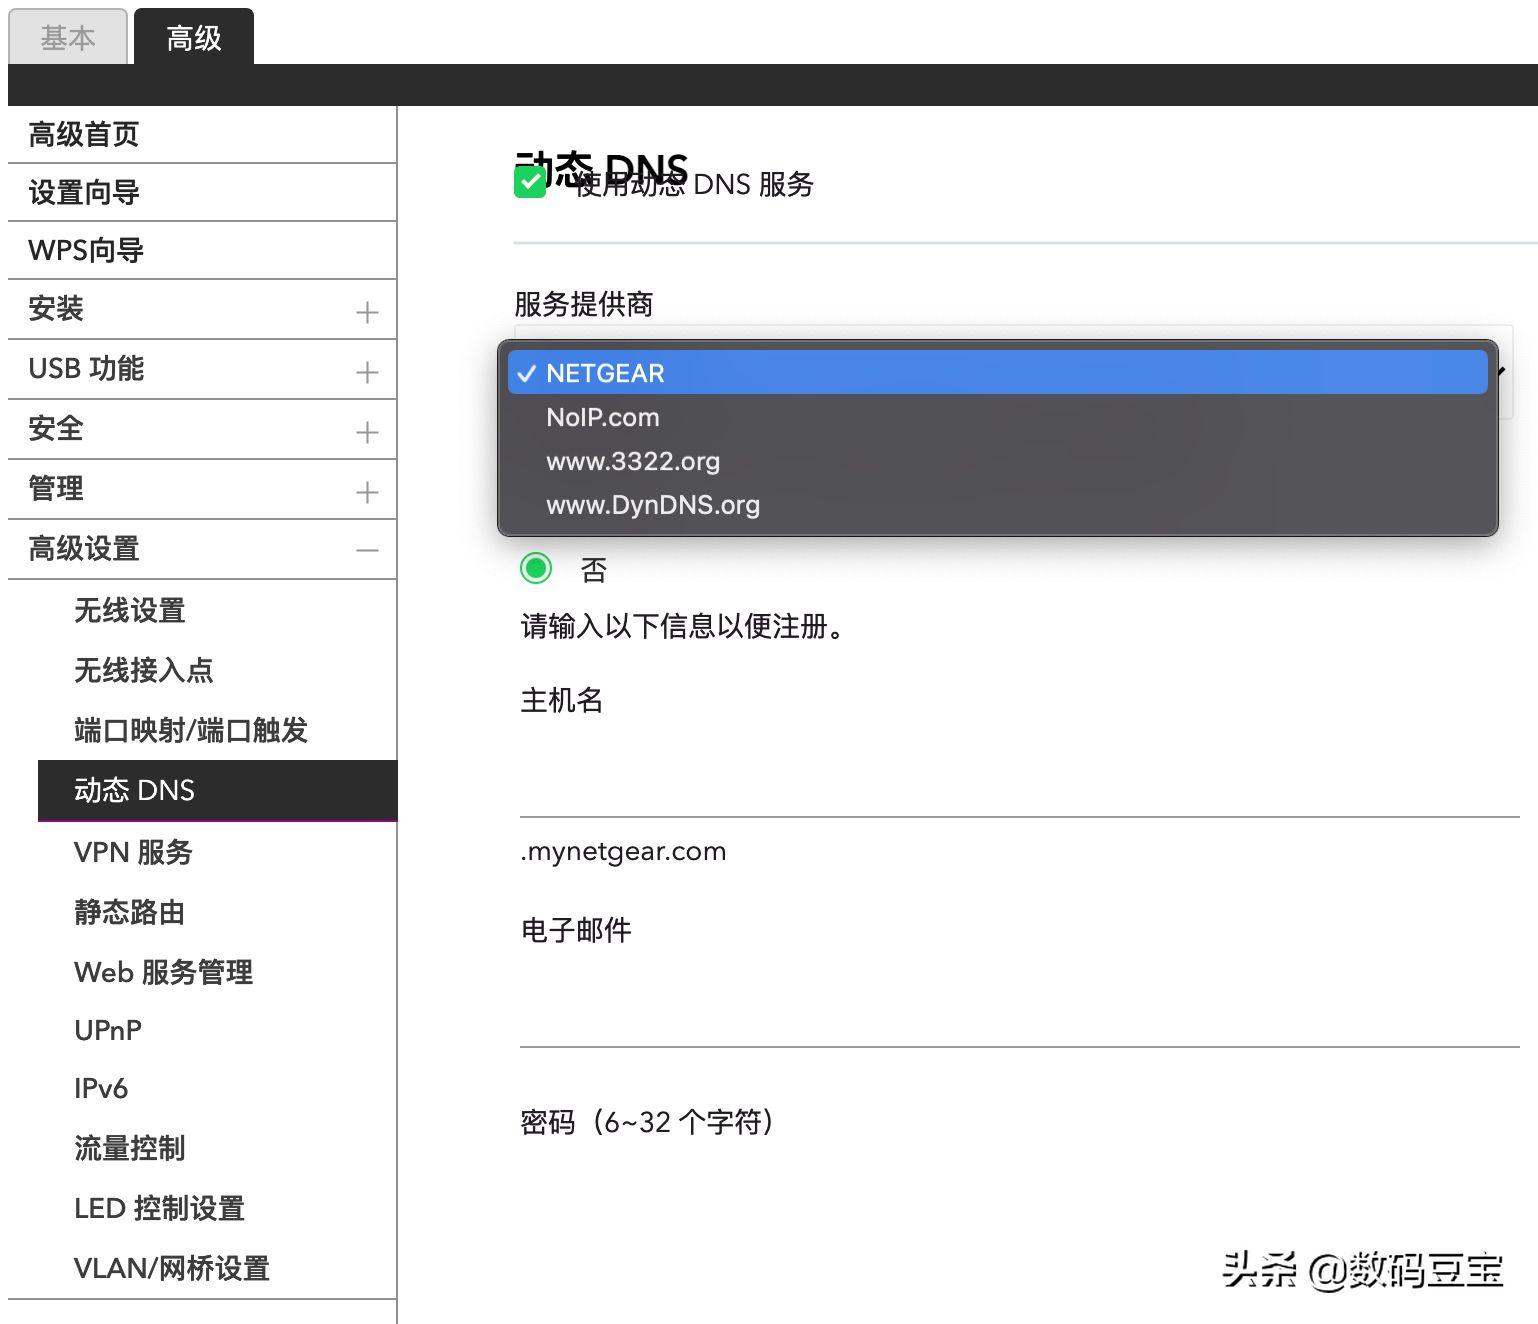Open UPnP settings page

(108, 1030)
